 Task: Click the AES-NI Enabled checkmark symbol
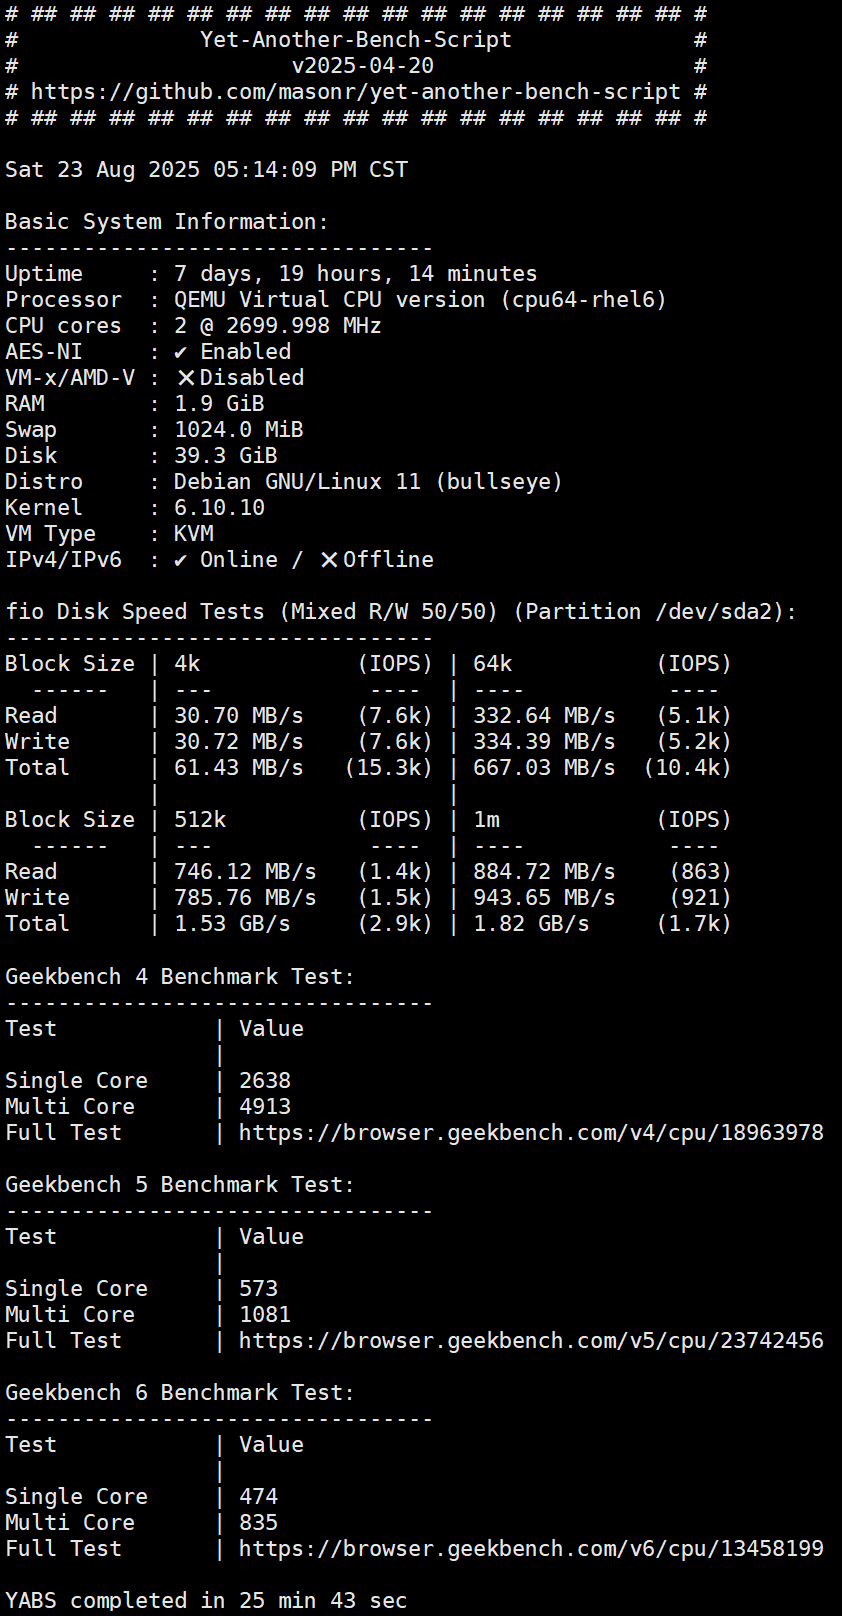(180, 352)
